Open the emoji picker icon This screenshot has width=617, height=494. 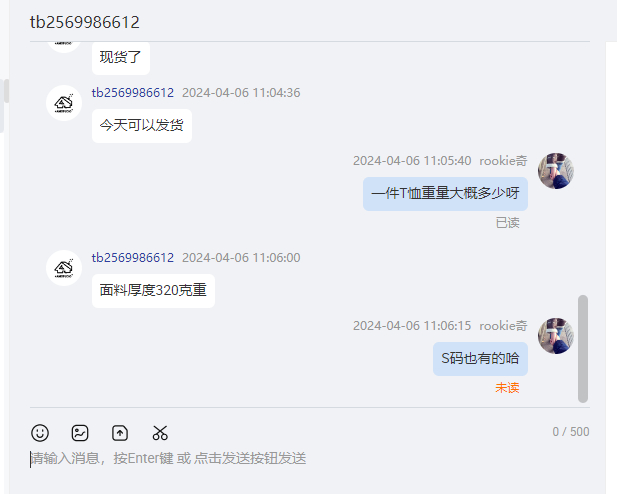click(40, 433)
